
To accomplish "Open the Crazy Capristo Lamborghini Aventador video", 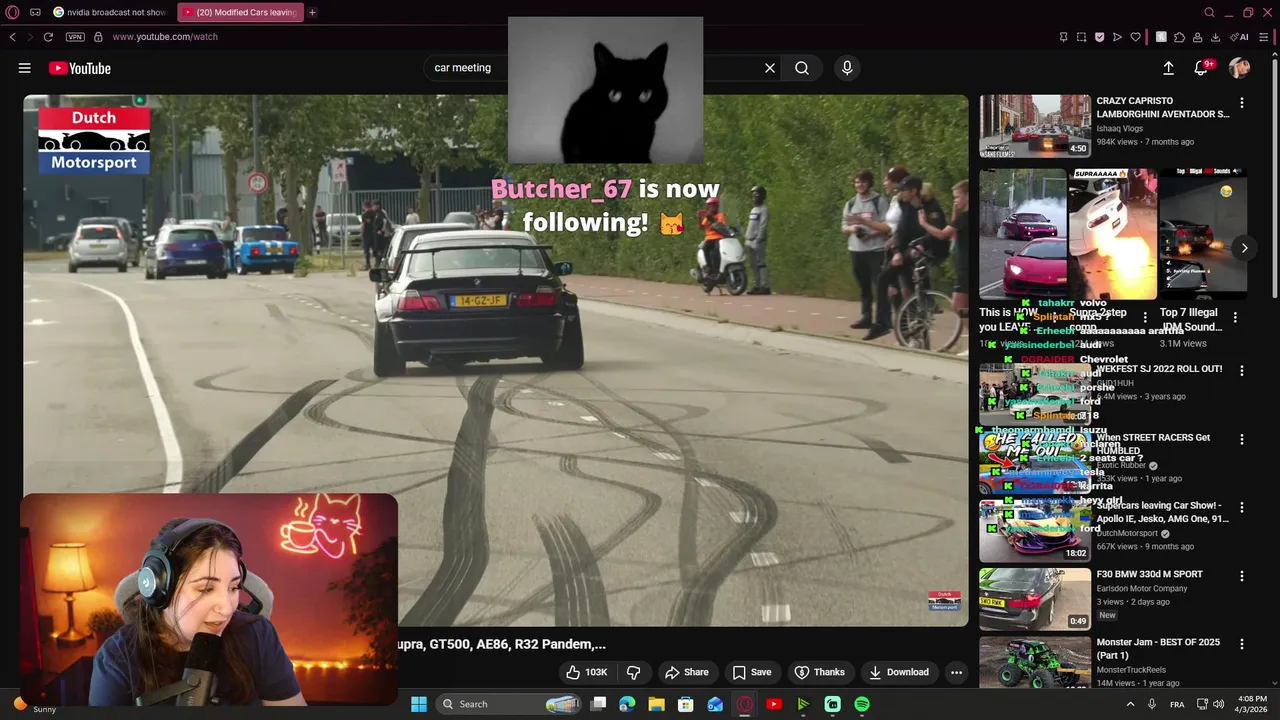I will [1035, 126].
